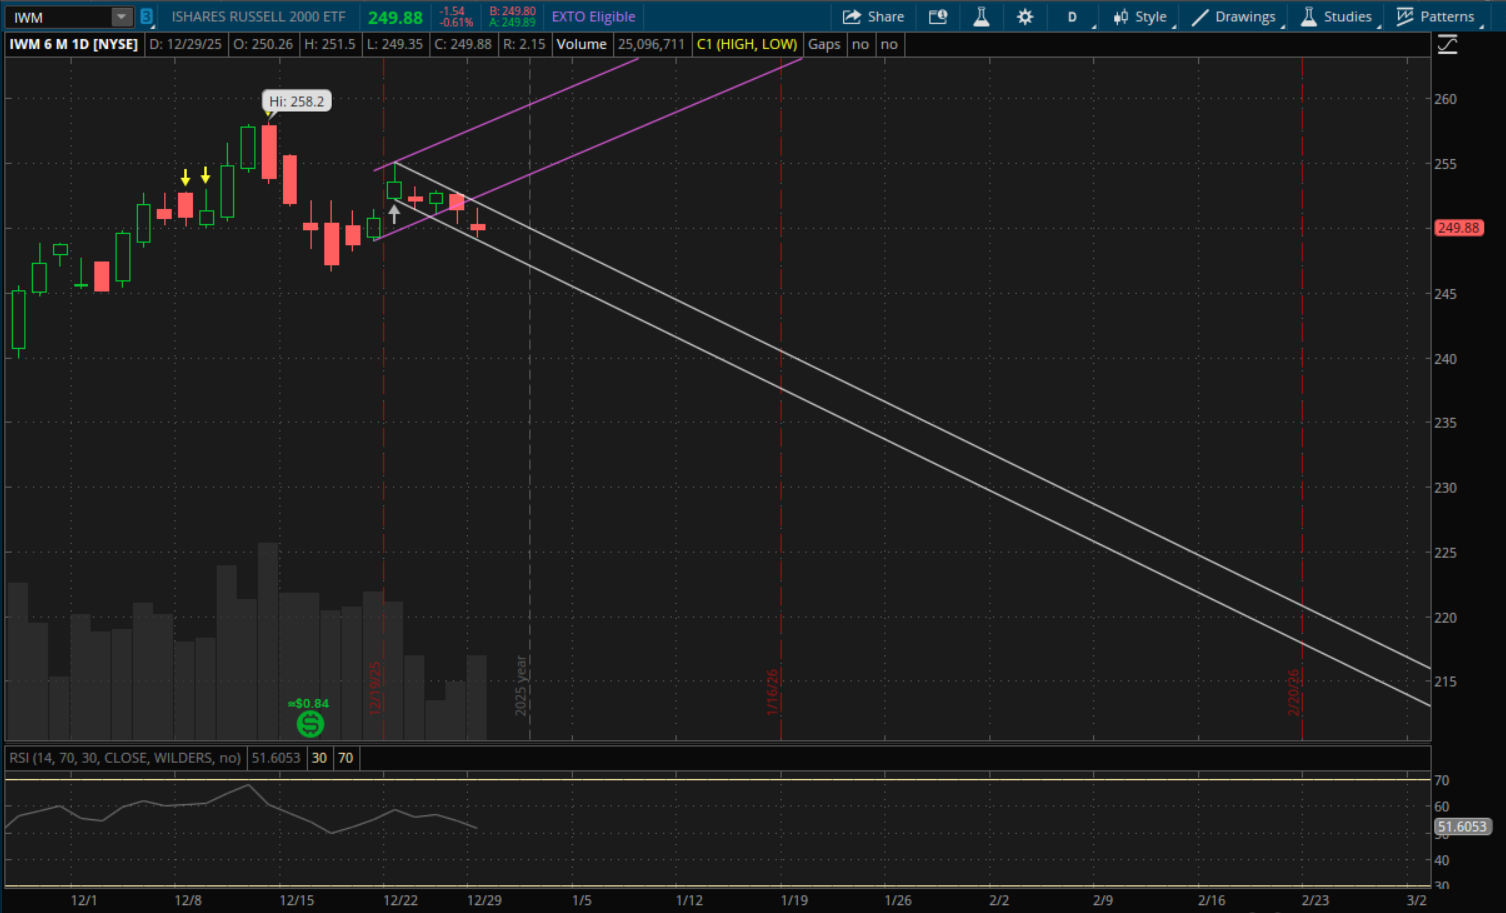Click the alert window icon beside Share

[x=937, y=17]
